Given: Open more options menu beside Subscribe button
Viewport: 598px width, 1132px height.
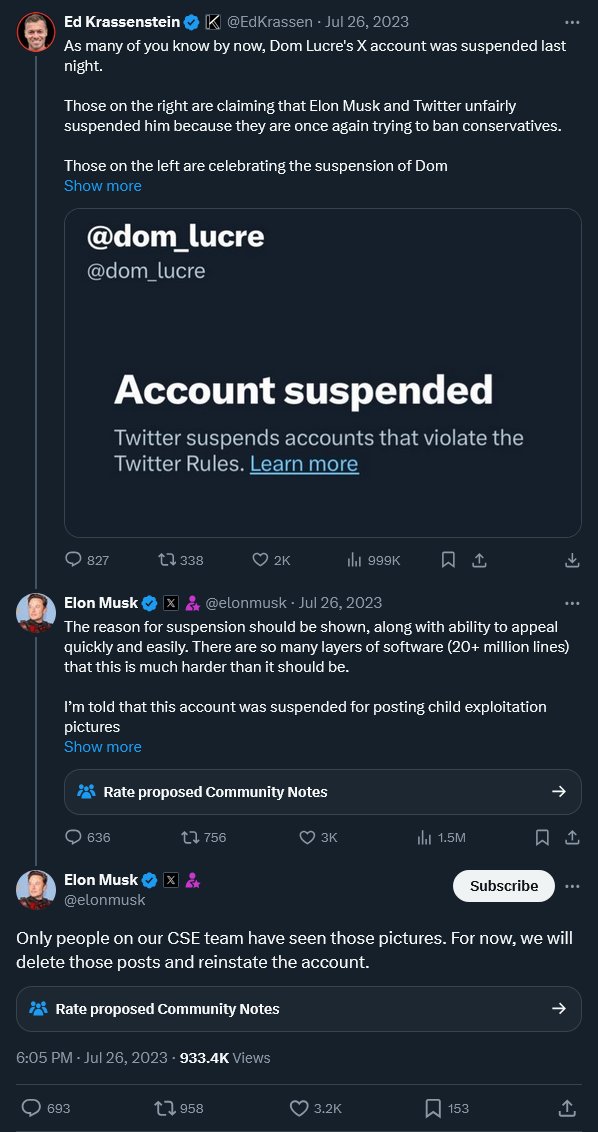Looking at the screenshot, I should [x=572, y=887].
